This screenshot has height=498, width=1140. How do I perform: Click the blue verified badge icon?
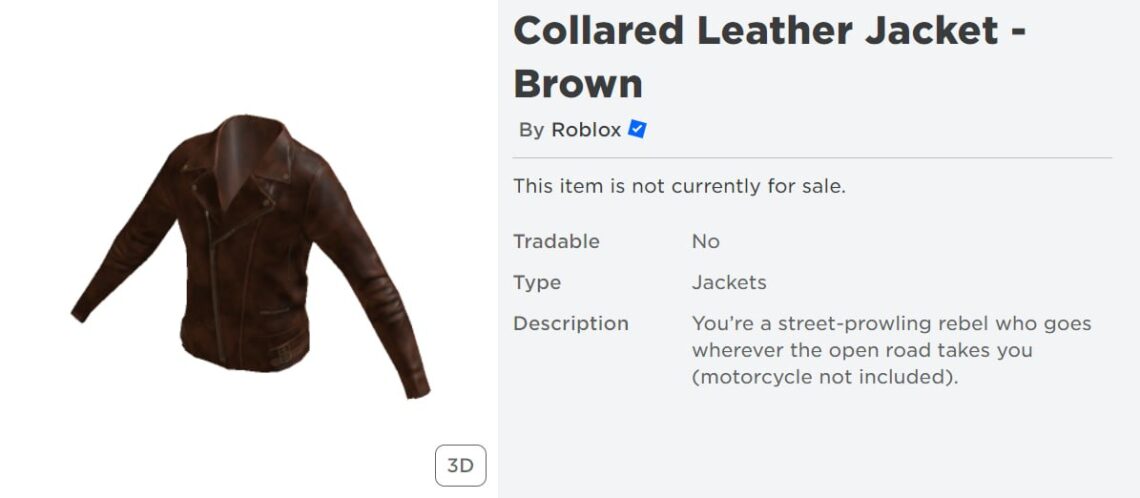point(637,129)
